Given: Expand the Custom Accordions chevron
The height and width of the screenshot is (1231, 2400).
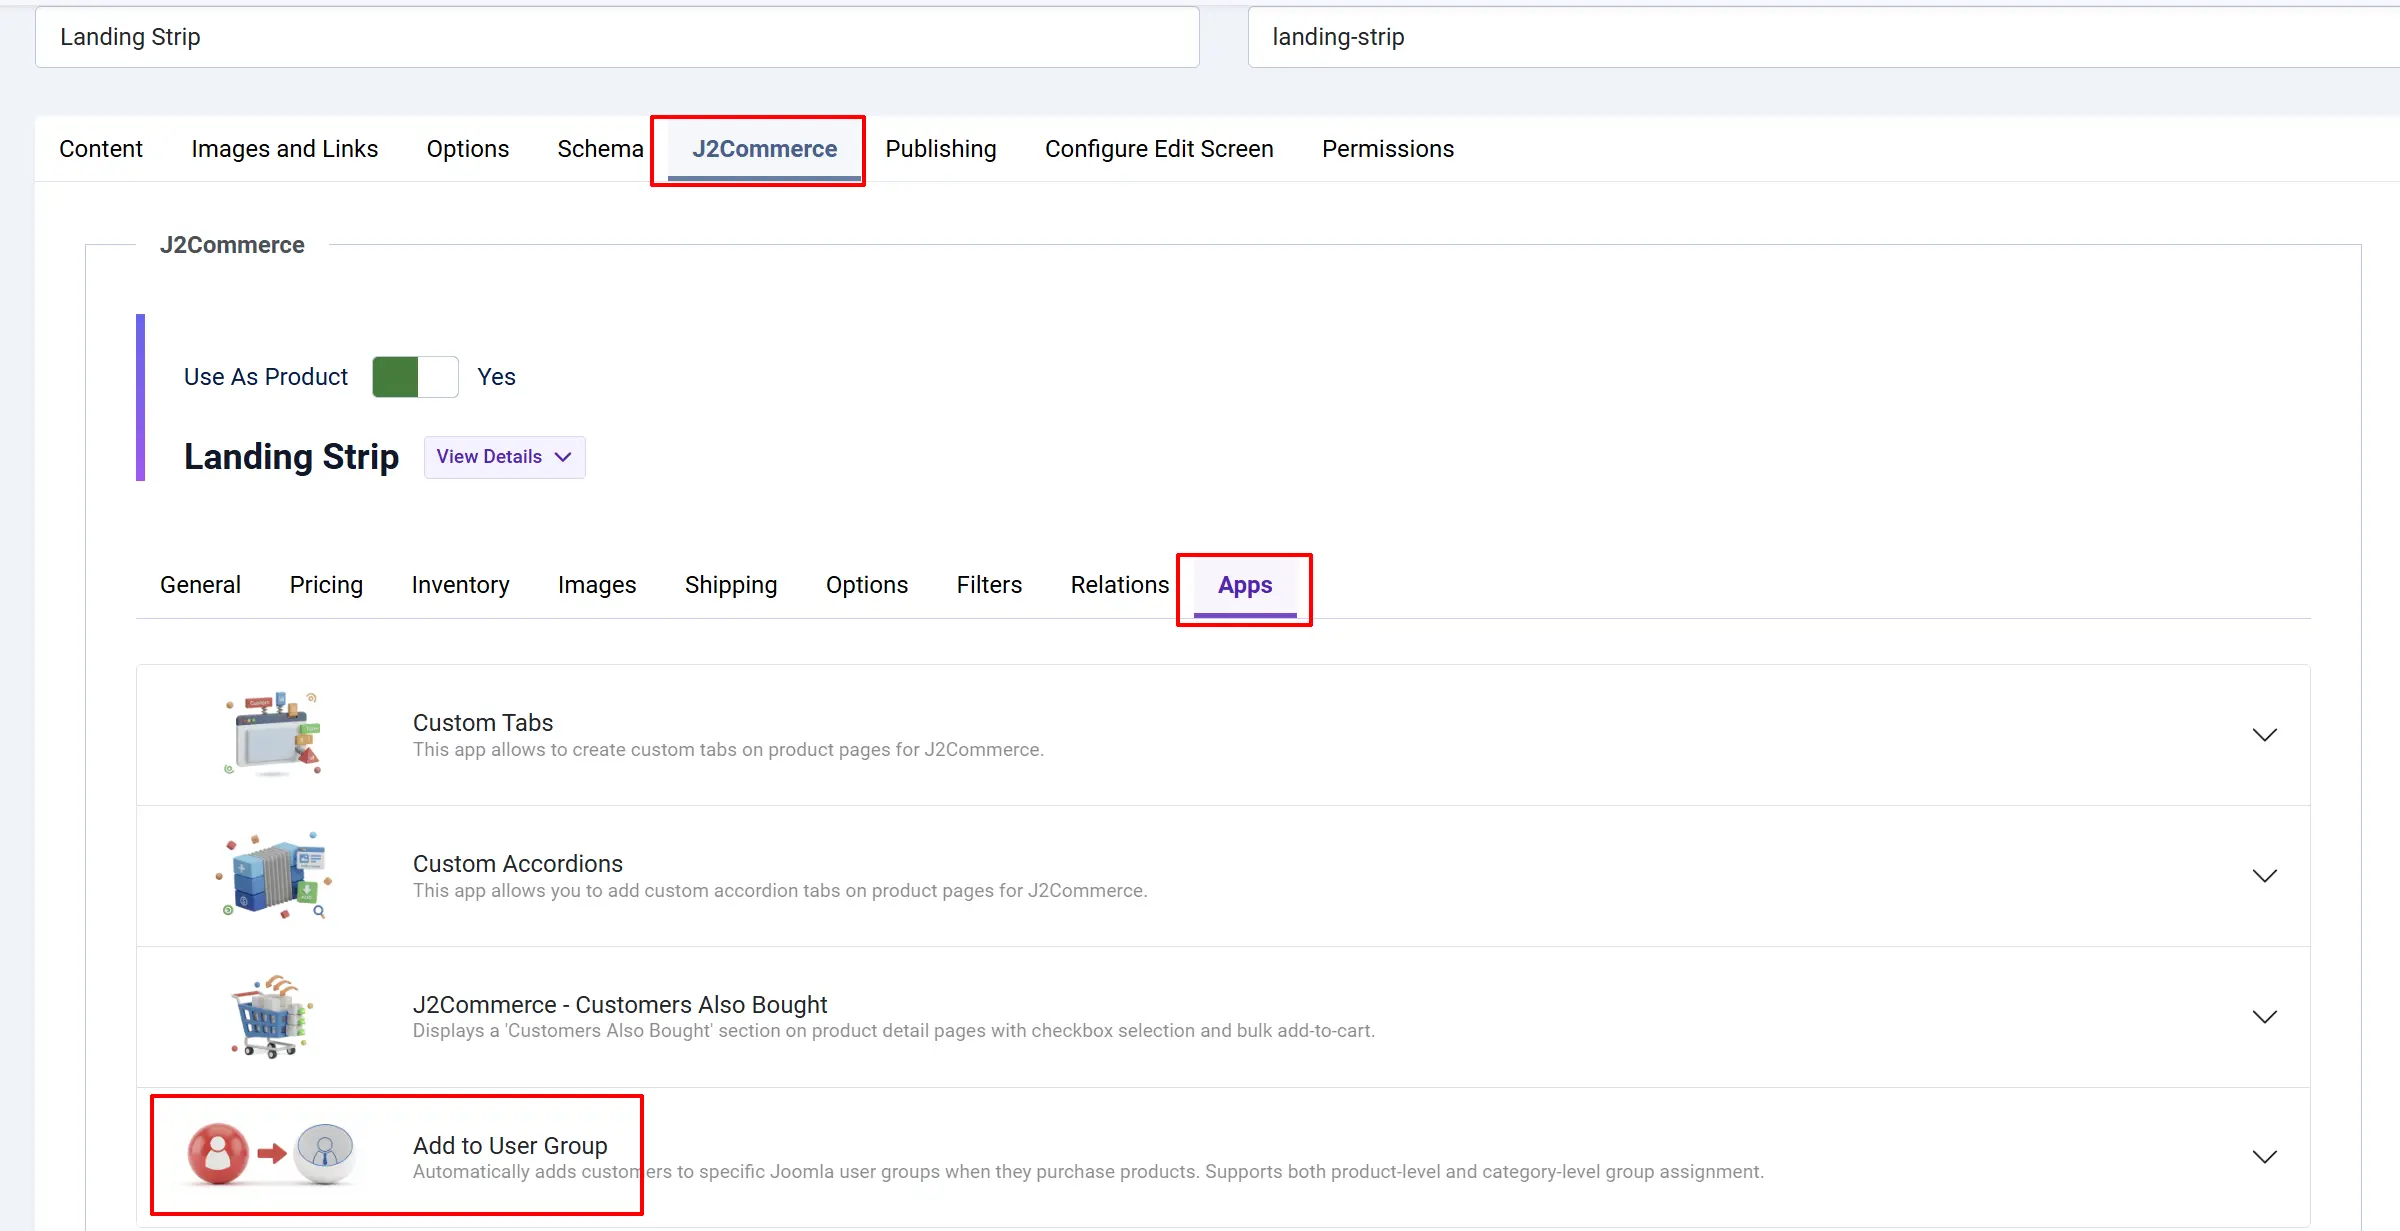Looking at the screenshot, I should pyautogui.click(x=2264, y=876).
